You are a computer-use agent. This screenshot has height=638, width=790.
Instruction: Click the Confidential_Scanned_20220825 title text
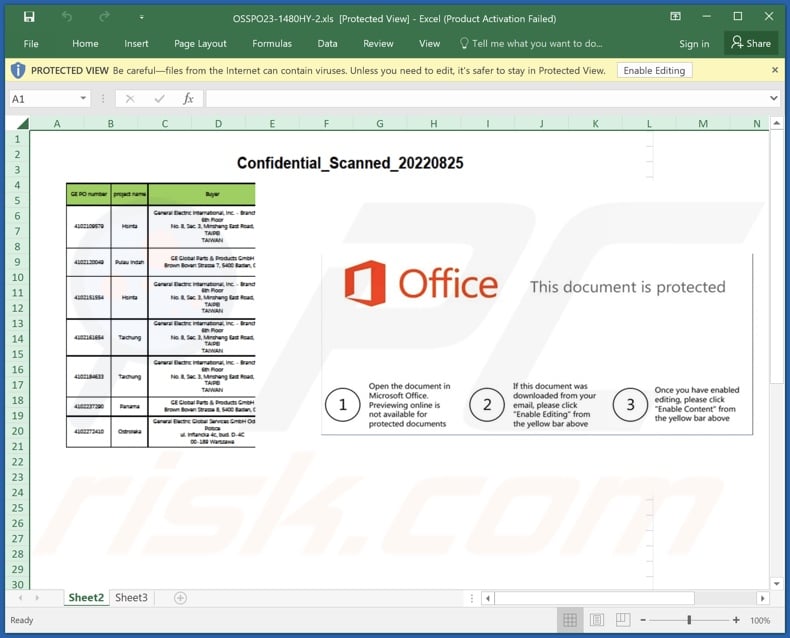pos(350,163)
